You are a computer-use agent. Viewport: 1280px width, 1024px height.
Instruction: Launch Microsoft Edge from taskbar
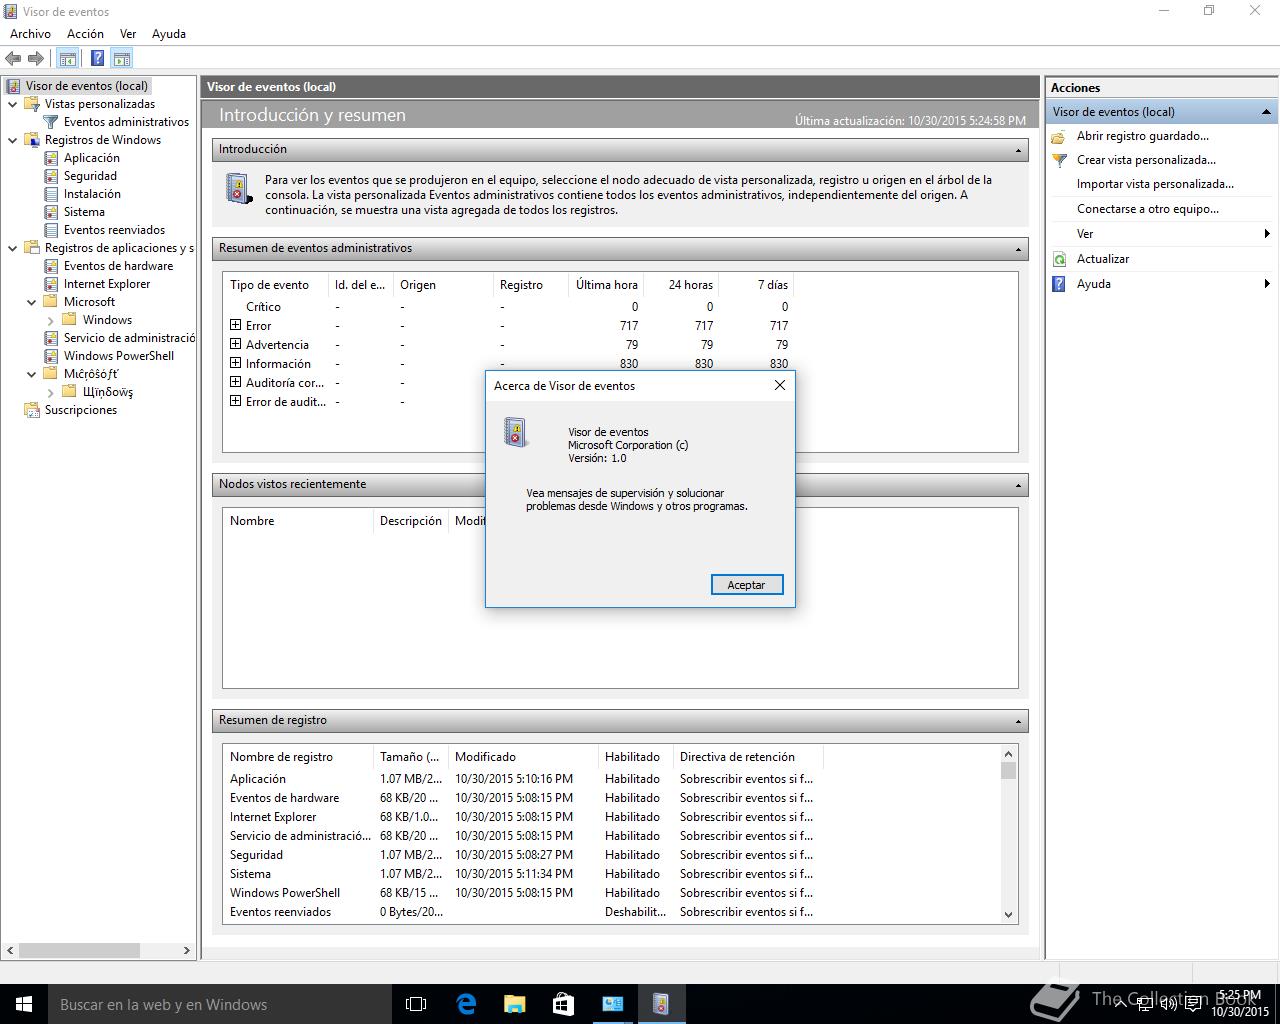pyautogui.click(x=466, y=1004)
